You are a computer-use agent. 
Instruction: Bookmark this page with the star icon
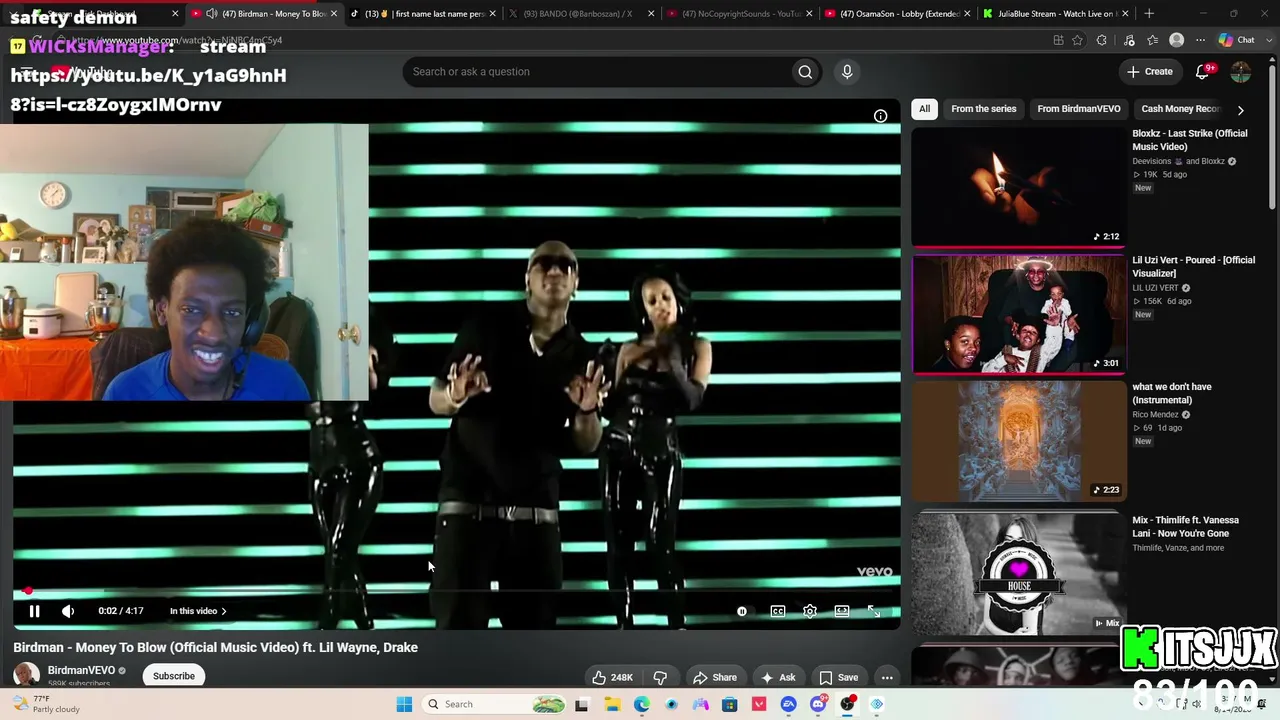point(1077,40)
